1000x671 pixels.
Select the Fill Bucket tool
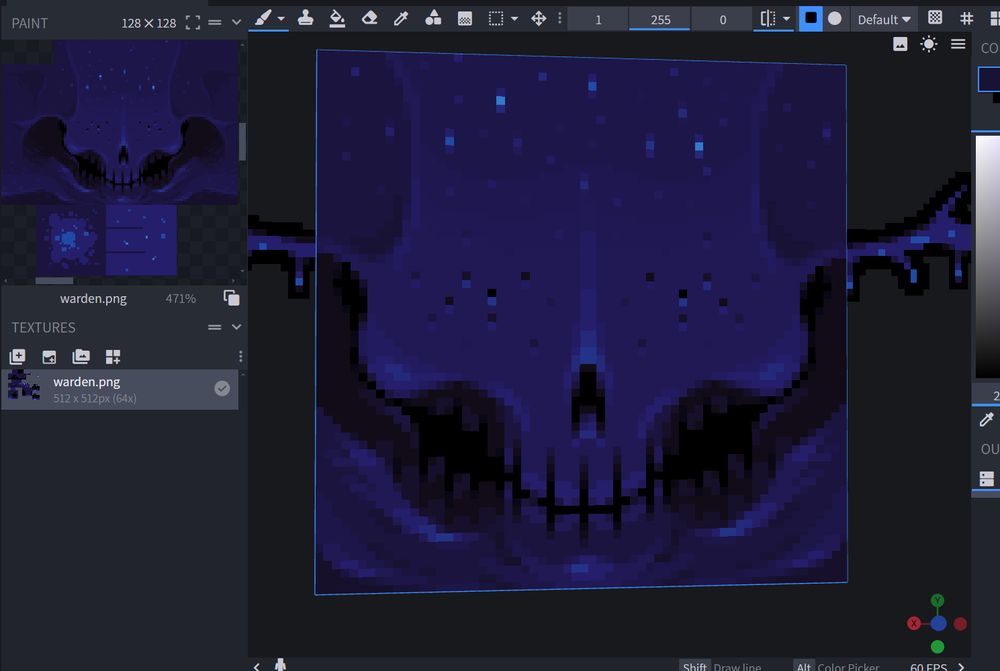tap(337, 18)
